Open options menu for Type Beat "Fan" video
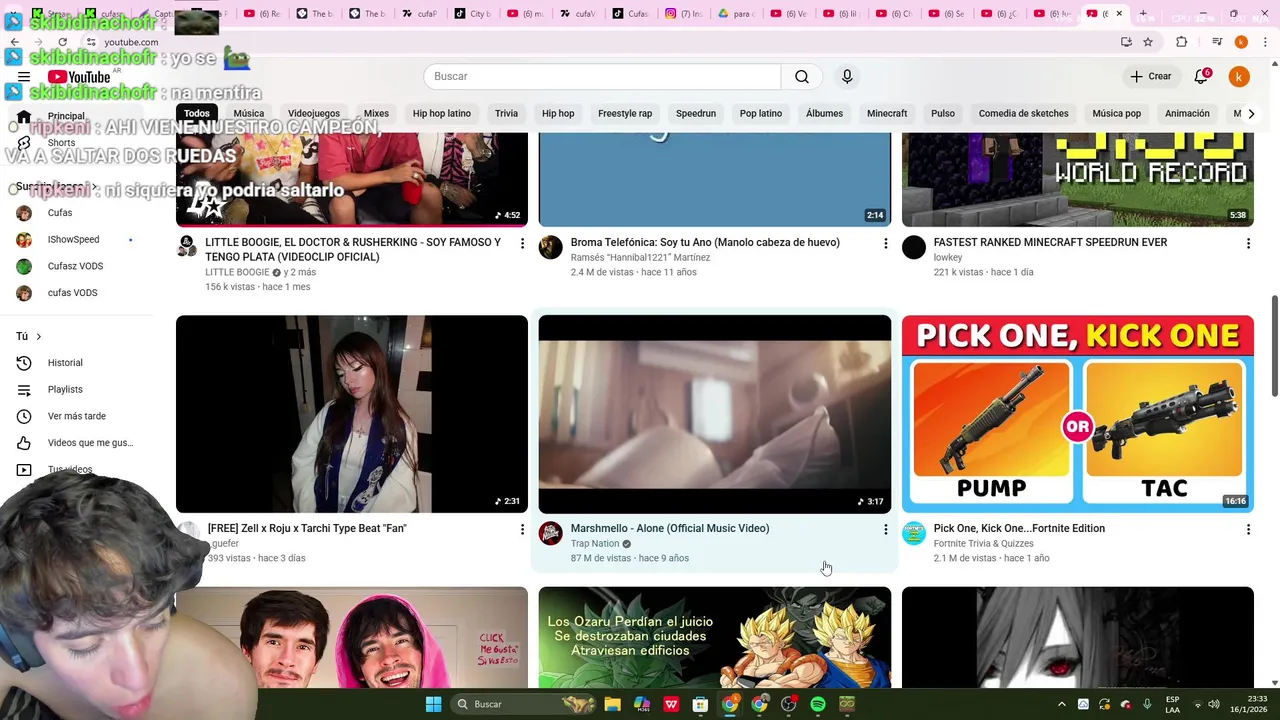The image size is (1280, 720). 522,529
